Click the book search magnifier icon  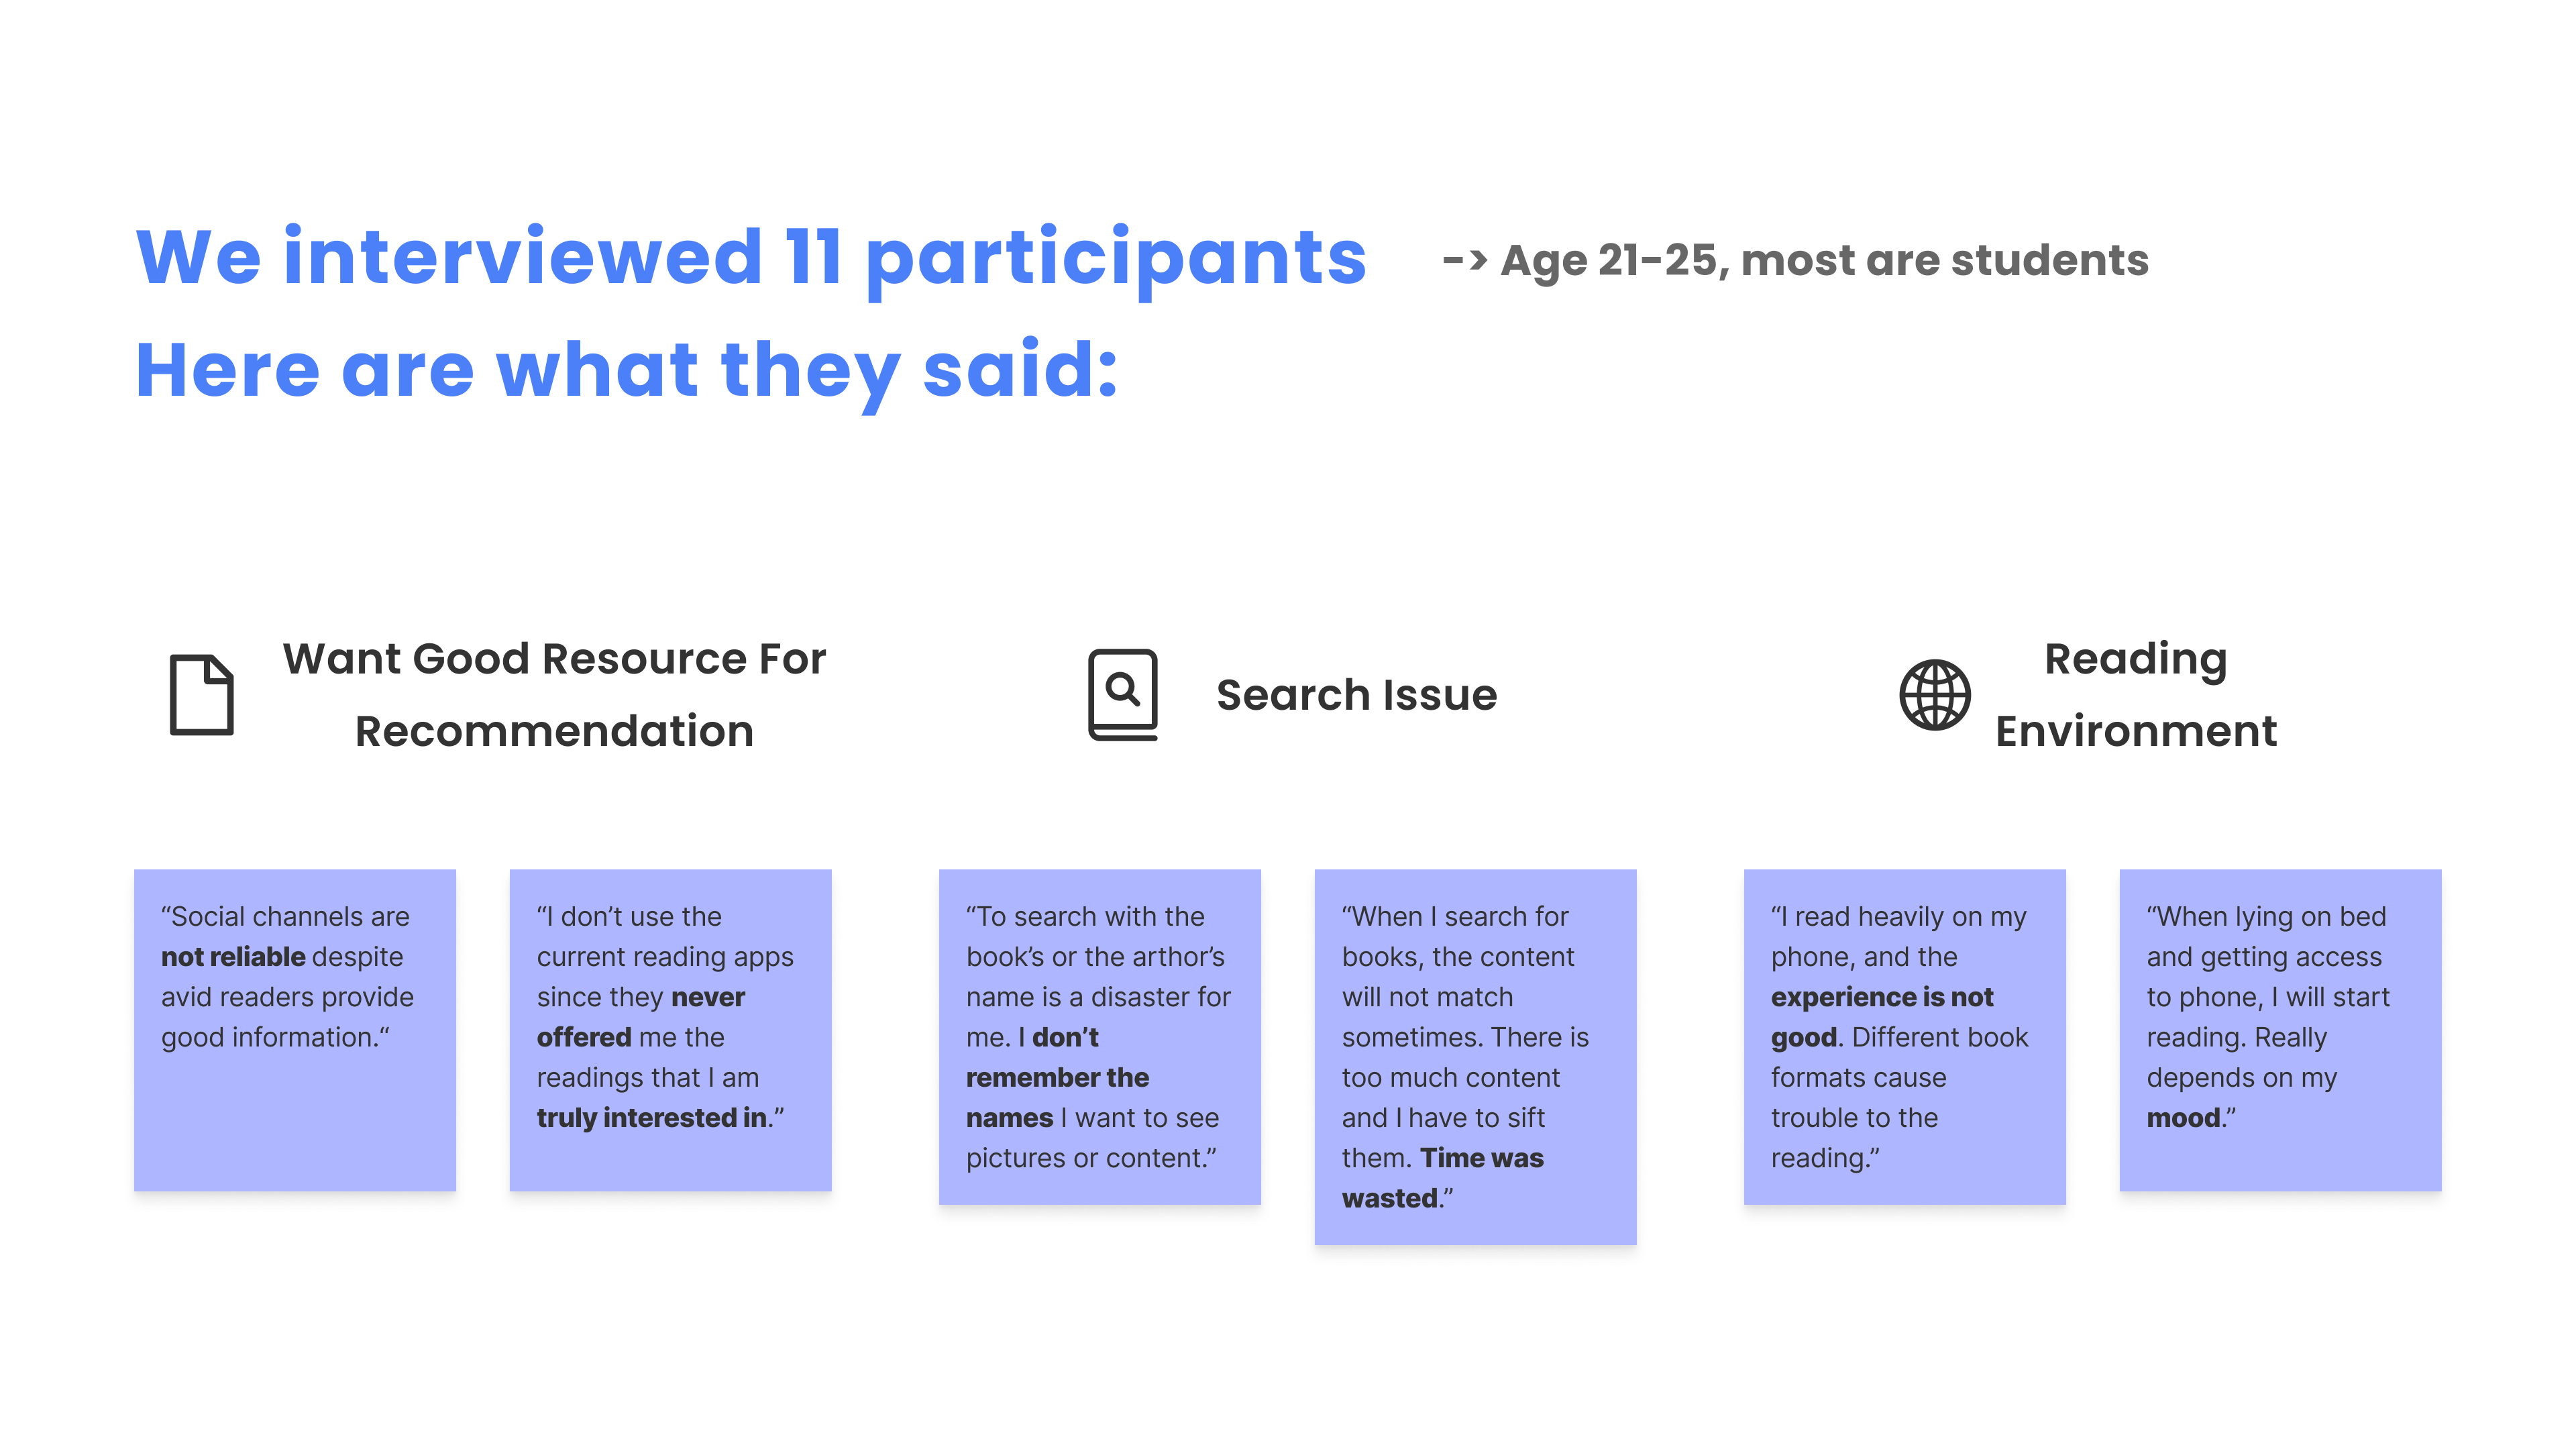(x=1122, y=695)
